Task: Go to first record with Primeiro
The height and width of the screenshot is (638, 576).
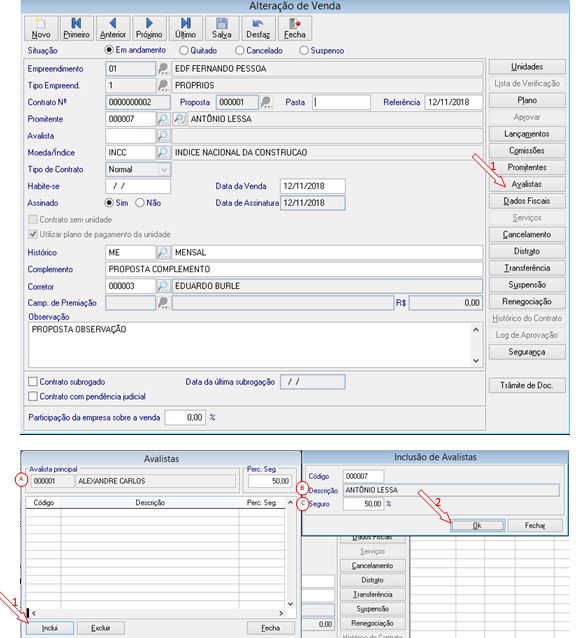Action: tap(76, 28)
